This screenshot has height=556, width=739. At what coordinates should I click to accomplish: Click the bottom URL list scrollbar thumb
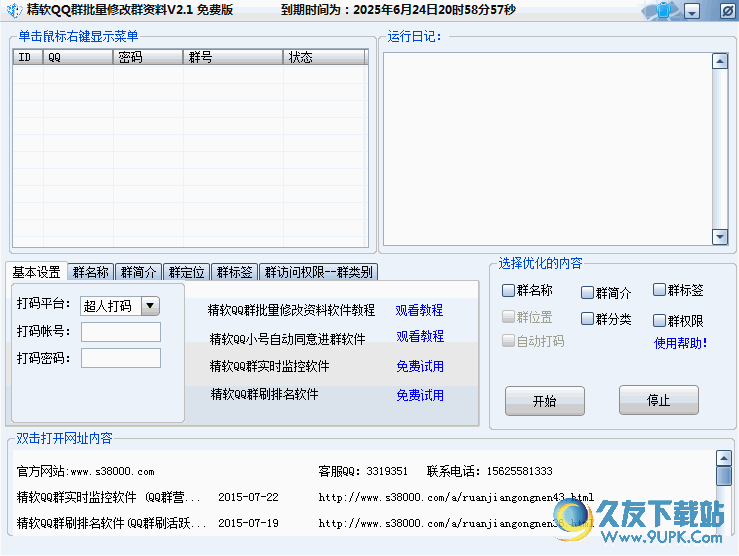pos(723,476)
